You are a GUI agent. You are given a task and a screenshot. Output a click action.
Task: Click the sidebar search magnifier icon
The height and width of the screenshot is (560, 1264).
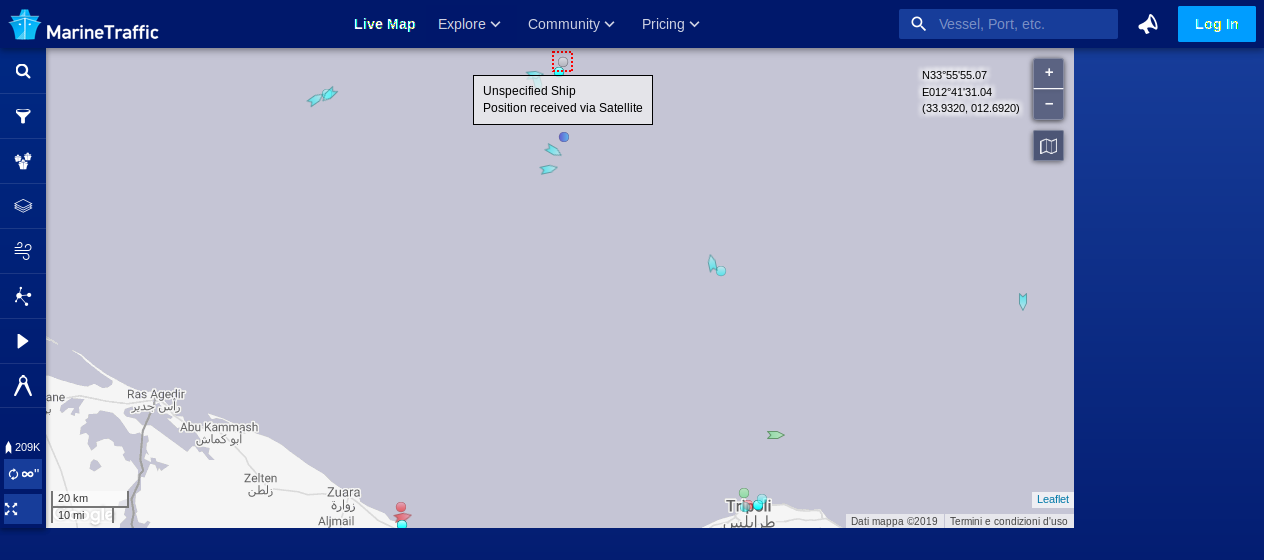click(23, 71)
